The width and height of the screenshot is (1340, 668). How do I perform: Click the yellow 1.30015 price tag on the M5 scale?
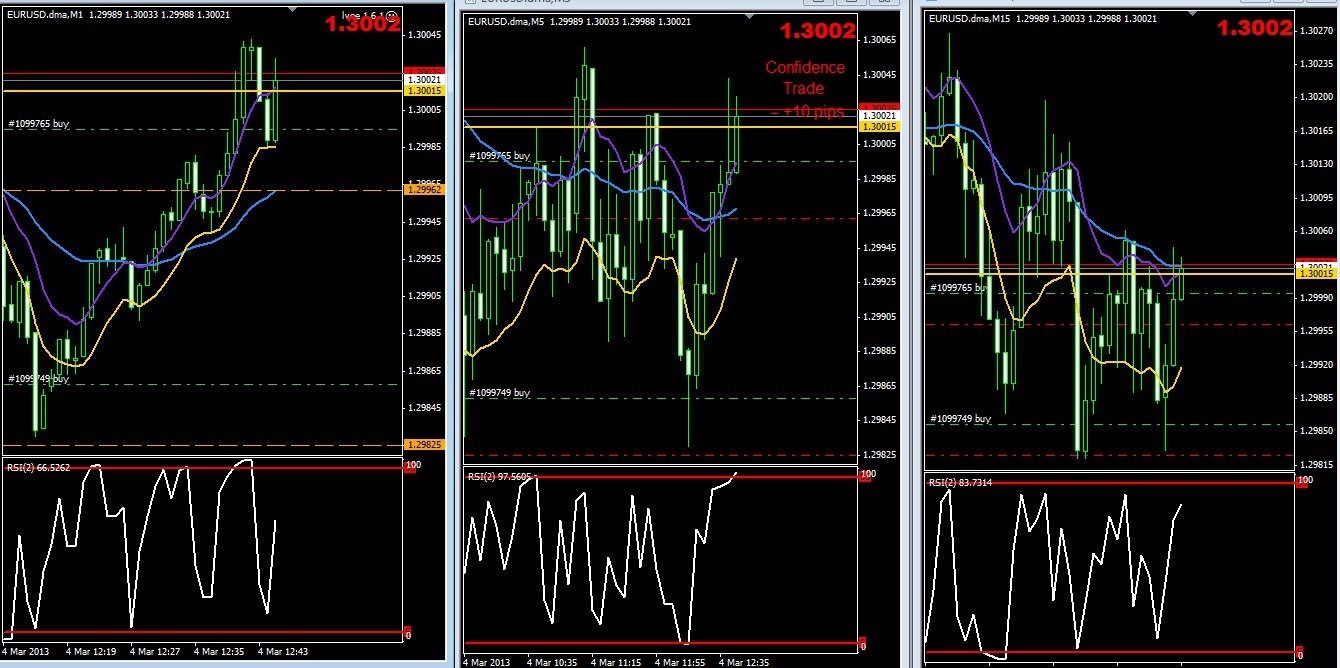coord(881,127)
